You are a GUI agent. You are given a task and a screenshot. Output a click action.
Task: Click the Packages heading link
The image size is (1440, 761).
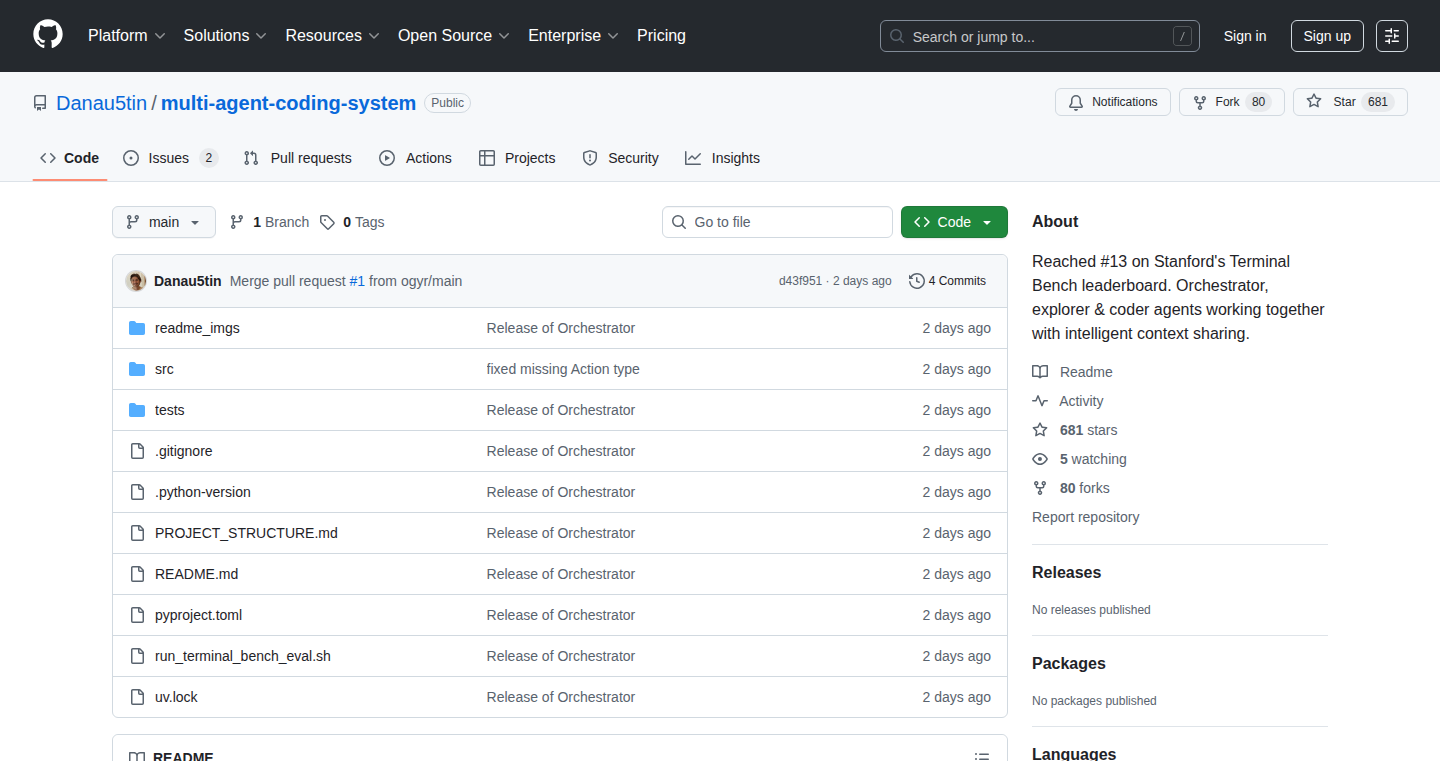pyautogui.click(x=1069, y=664)
